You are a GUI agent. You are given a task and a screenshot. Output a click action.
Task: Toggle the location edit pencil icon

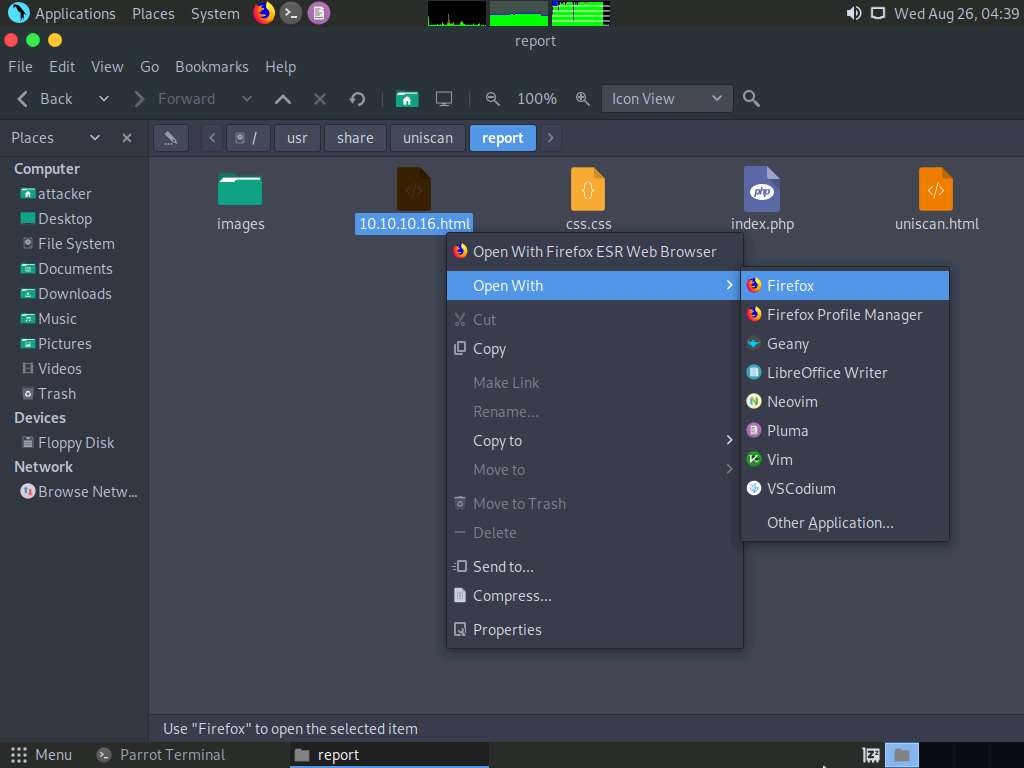(x=171, y=138)
